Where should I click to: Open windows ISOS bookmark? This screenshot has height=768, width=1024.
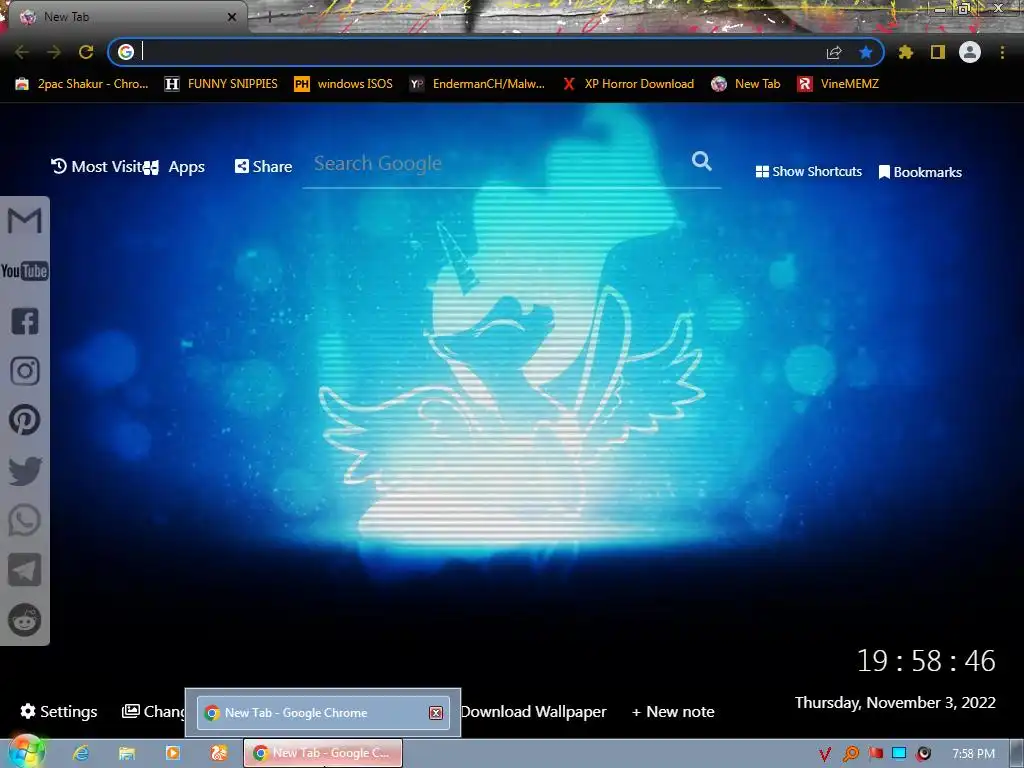tap(344, 84)
